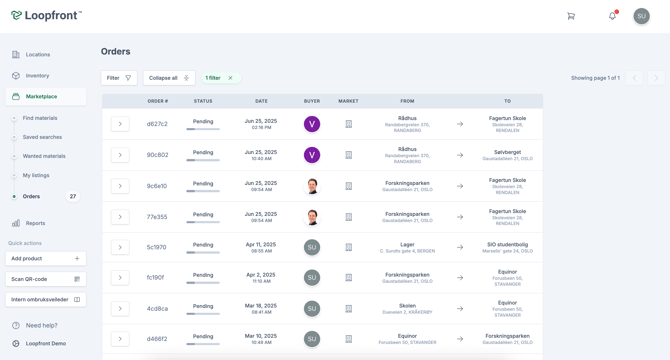Remove the 1 filter chip

[230, 78]
